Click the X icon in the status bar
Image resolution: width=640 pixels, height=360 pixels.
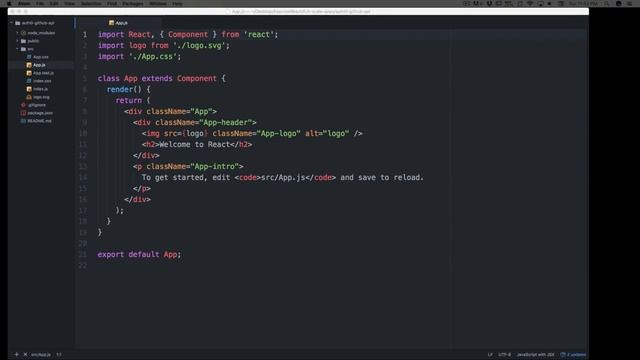coord(25,354)
